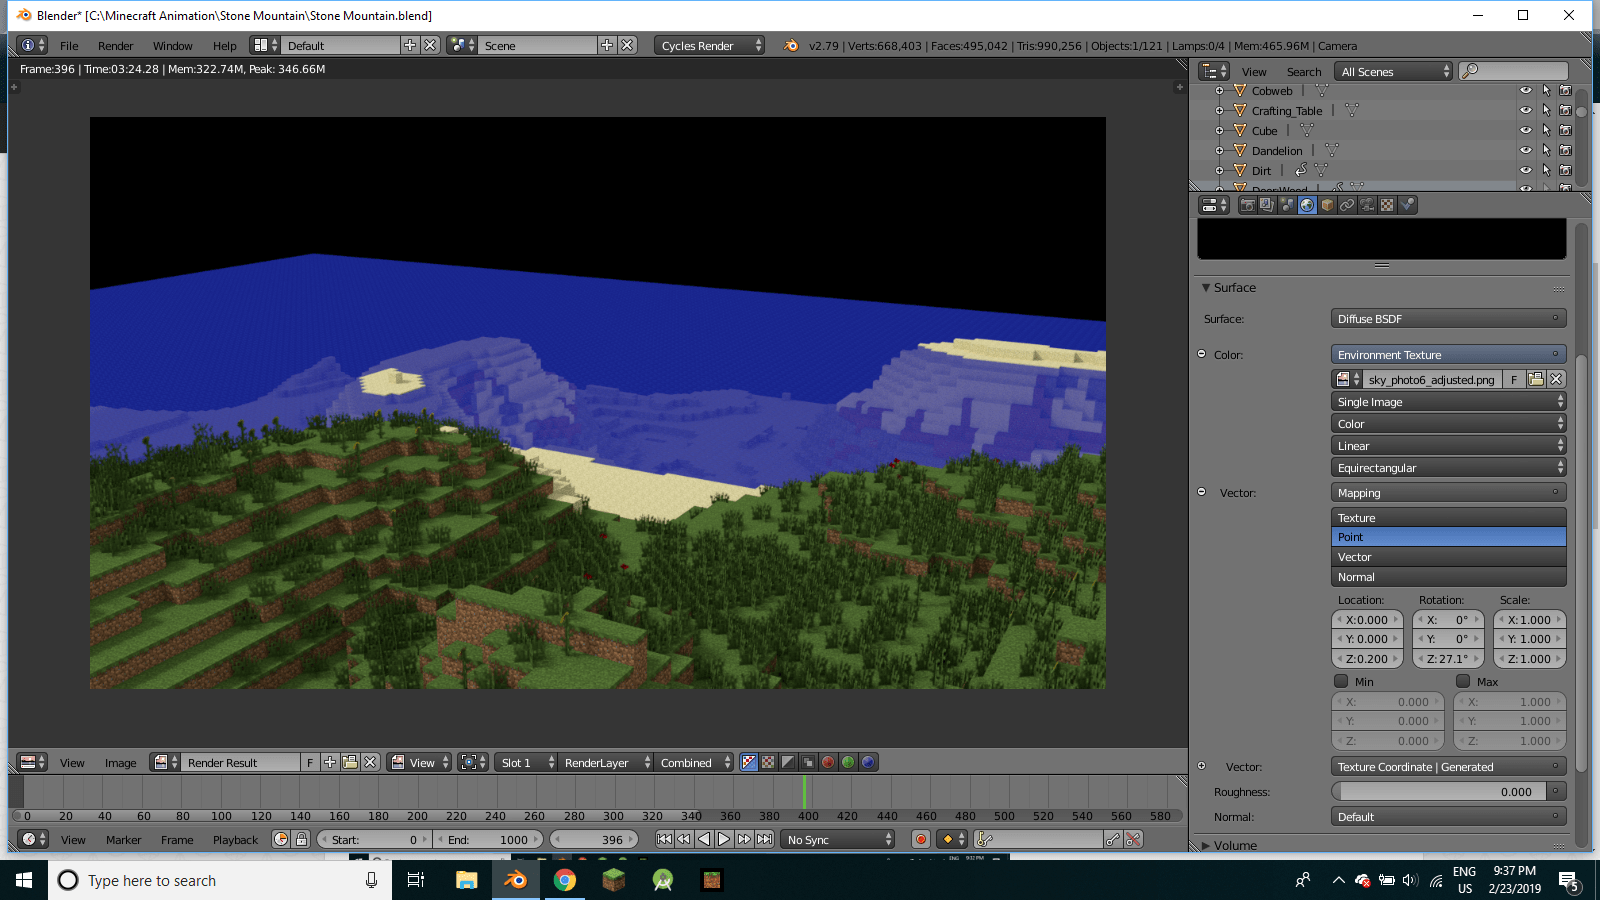Open file browser for sky_photo6_adjusted.png
Screen dimensions: 1600x900
(1536, 379)
